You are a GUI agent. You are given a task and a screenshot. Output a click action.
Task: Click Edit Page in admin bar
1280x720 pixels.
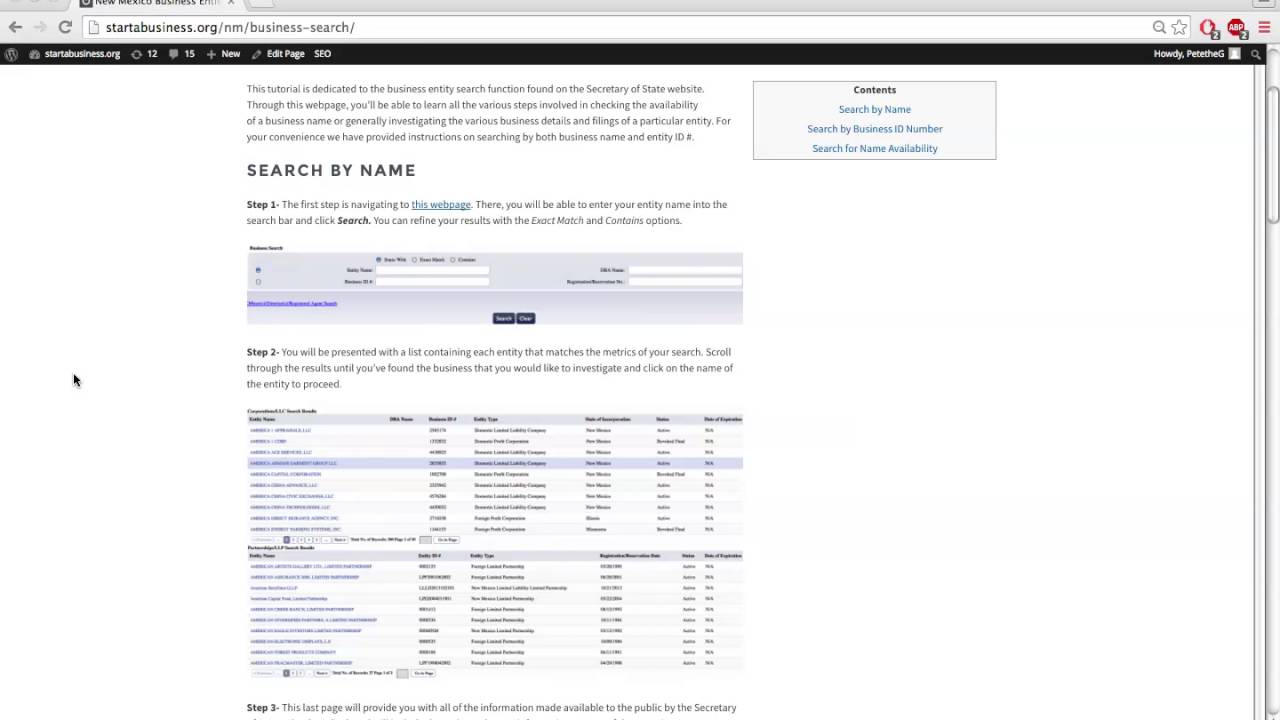click(x=278, y=54)
